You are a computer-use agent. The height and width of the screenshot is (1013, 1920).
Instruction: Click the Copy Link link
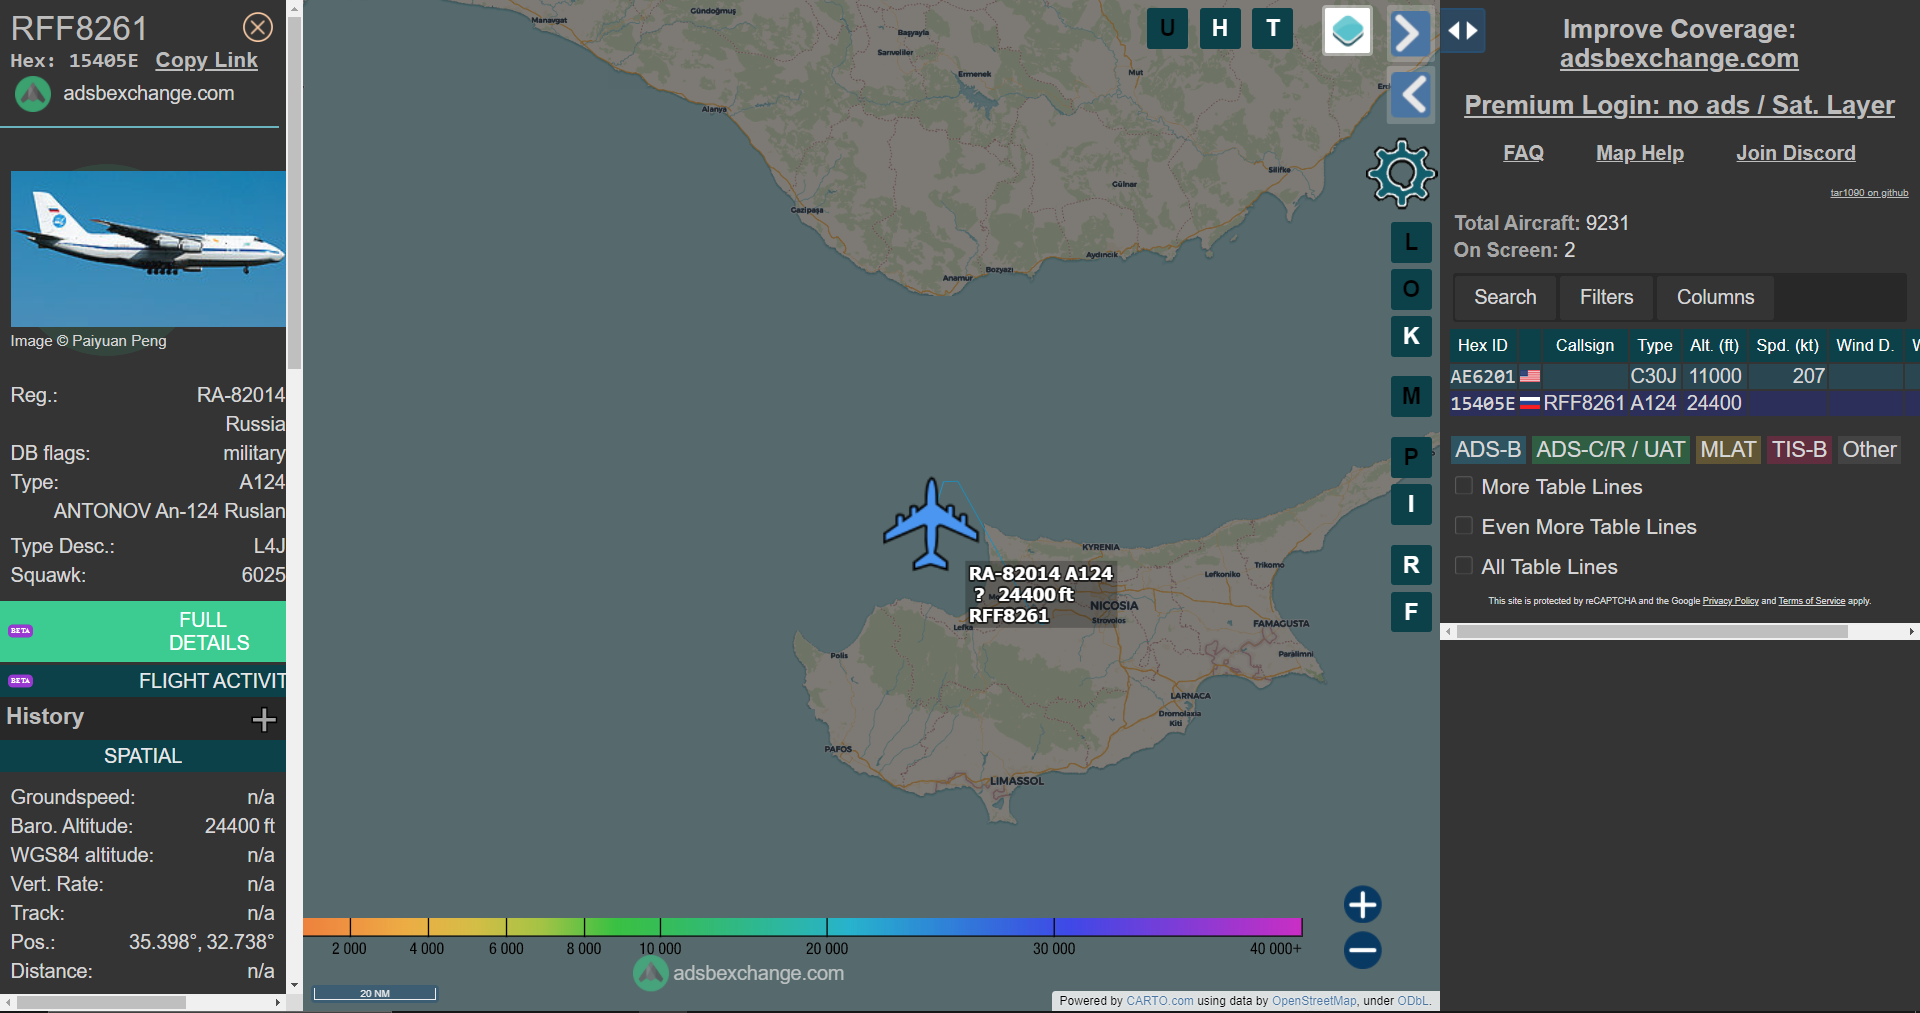click(206, 60)
